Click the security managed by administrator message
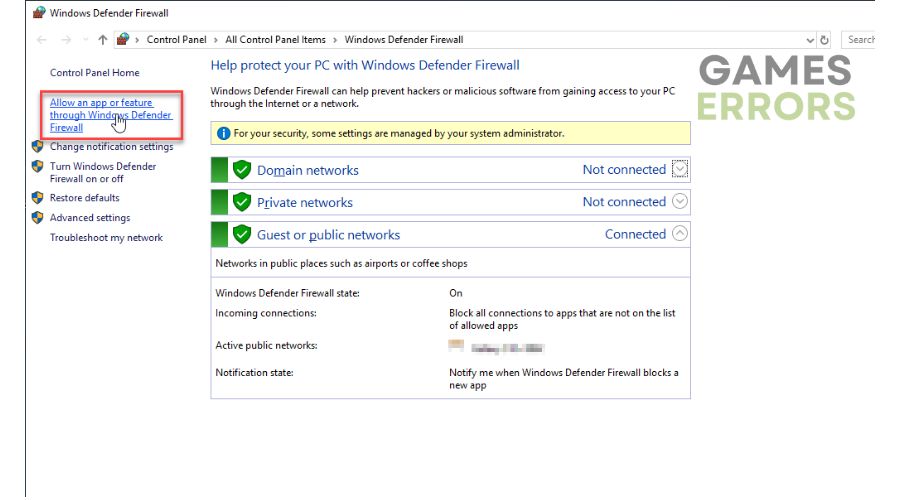 point(399,134)
